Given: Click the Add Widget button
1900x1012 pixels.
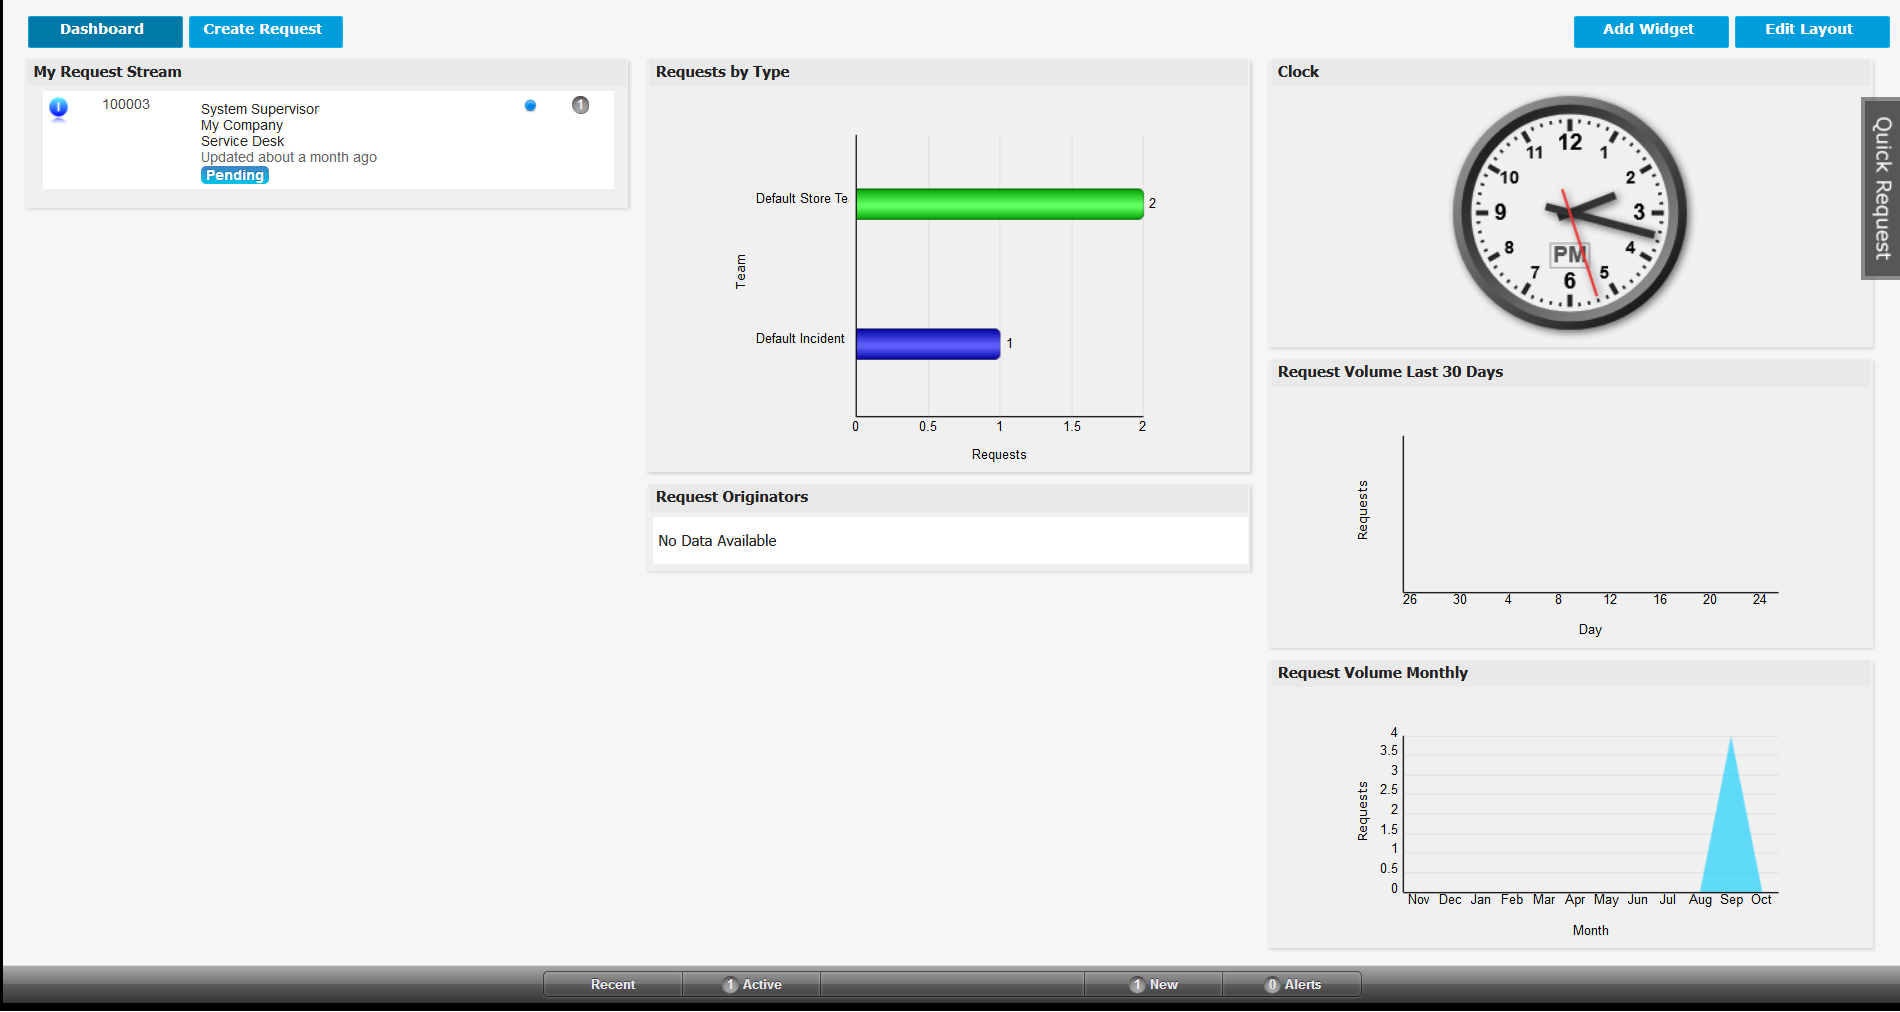Looking at the screenshot, I should pyautogui.click(x=1648, y=31).
